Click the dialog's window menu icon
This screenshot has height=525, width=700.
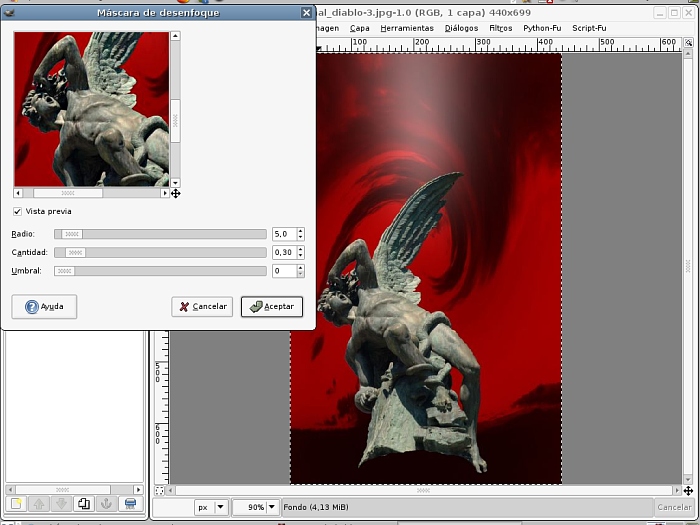coord(8,12)
